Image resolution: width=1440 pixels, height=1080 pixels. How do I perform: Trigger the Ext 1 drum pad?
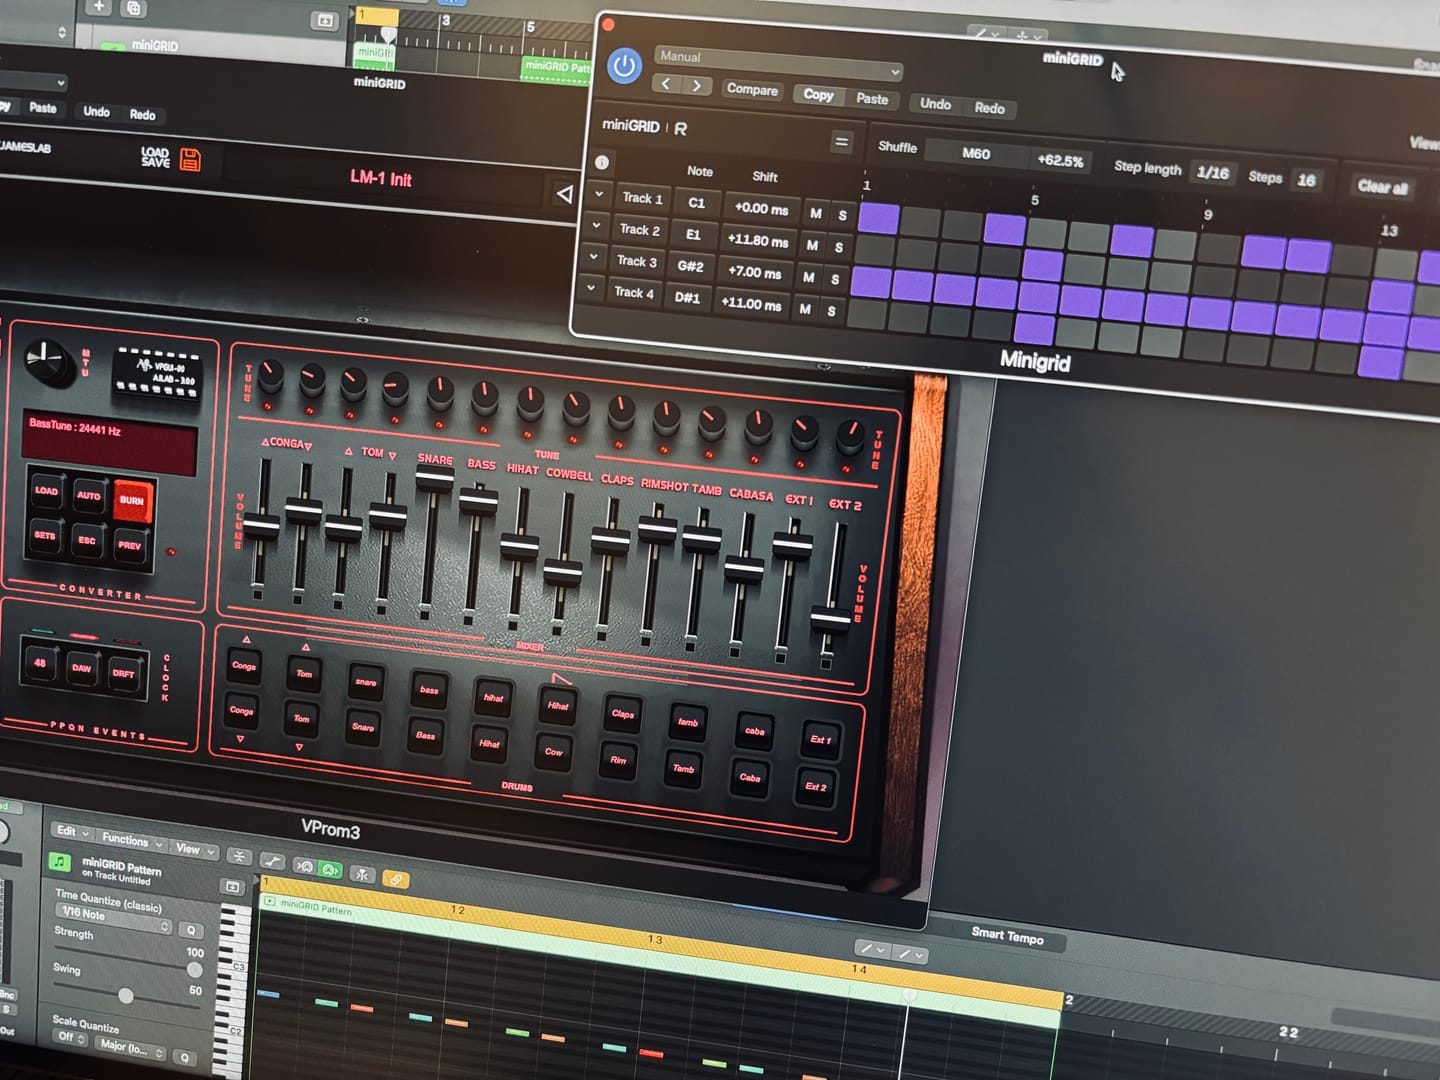coord(820,740)
